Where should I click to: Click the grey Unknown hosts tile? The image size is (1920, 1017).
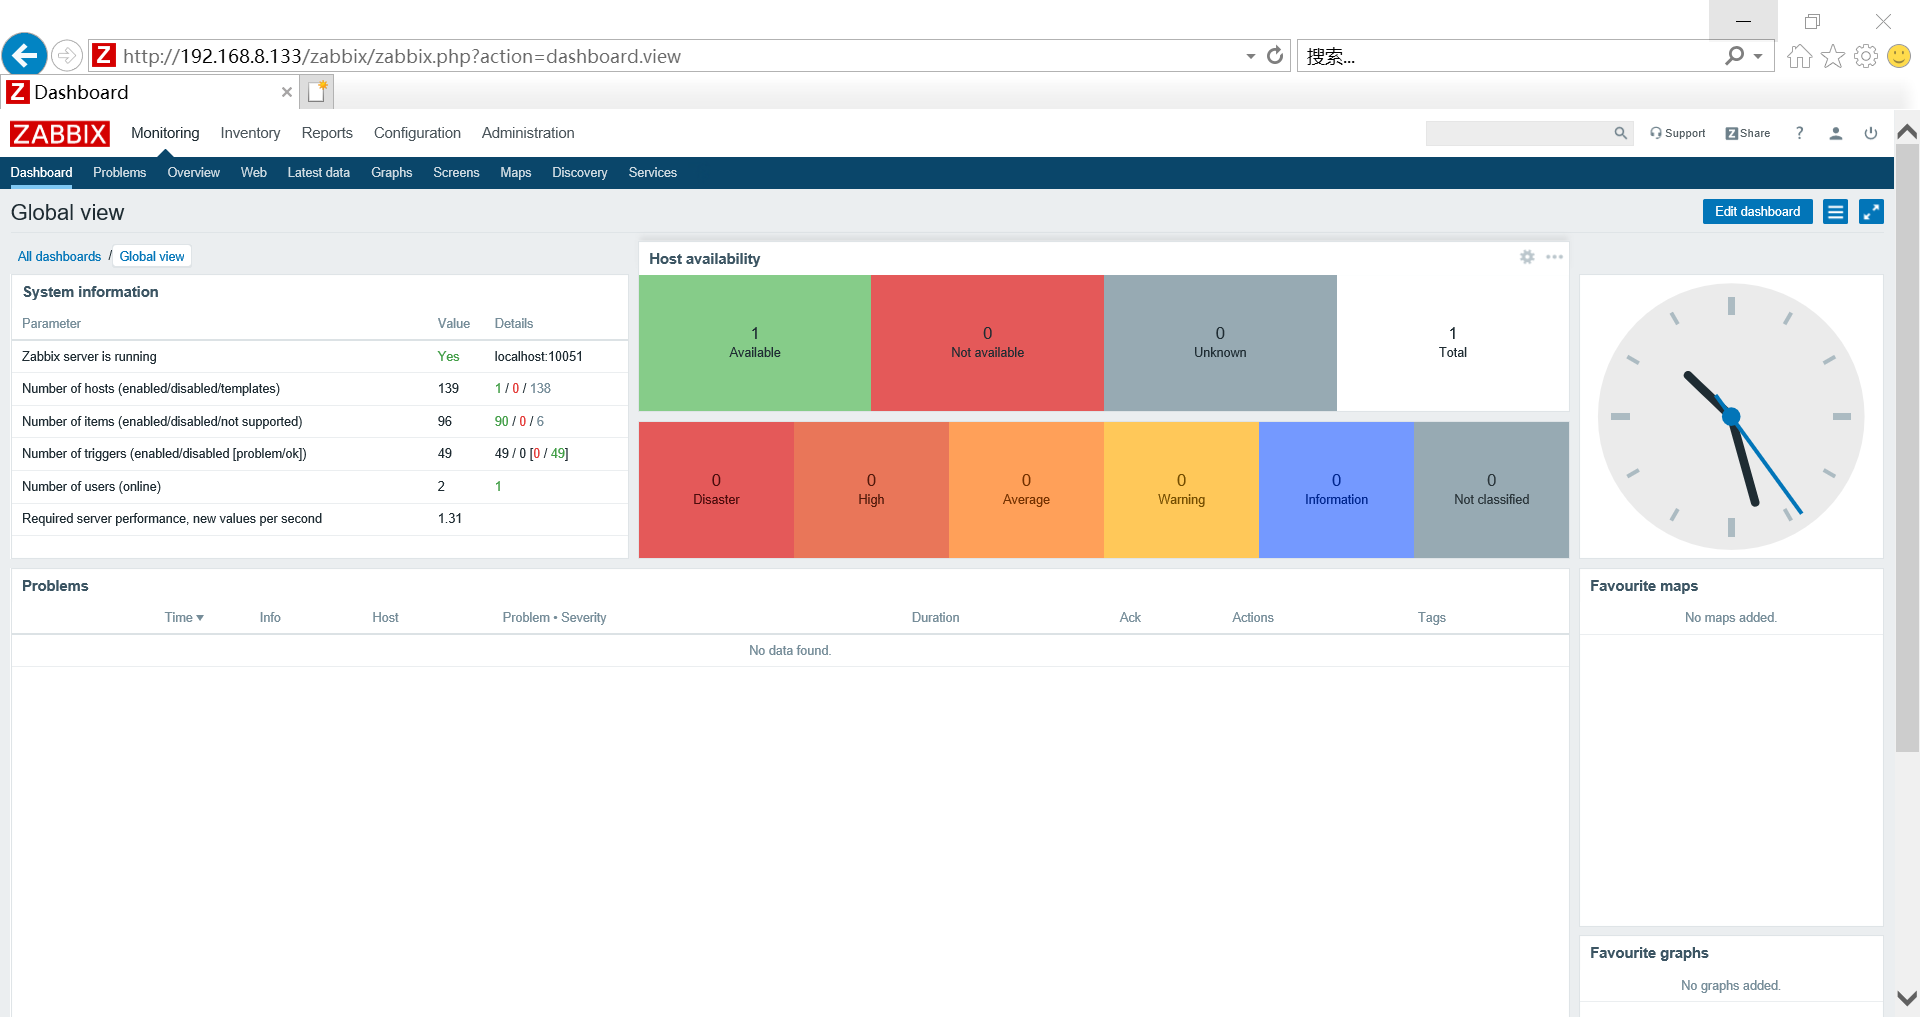[x=1220, y=343]
